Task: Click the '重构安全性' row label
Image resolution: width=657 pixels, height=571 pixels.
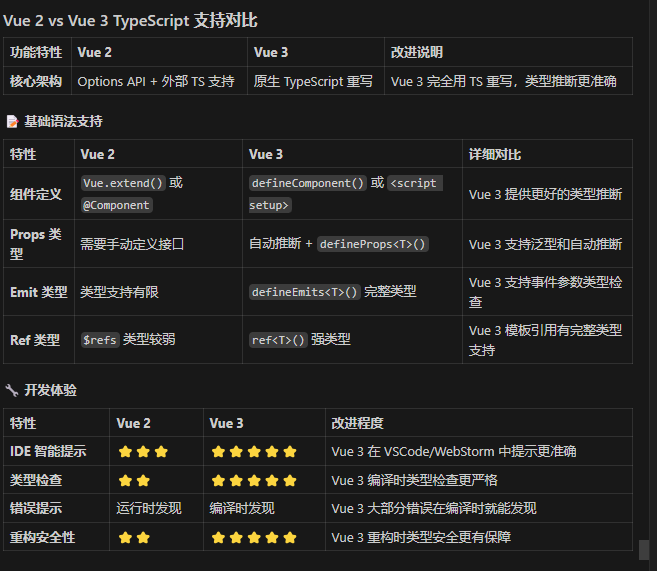Action: (42, 537)
